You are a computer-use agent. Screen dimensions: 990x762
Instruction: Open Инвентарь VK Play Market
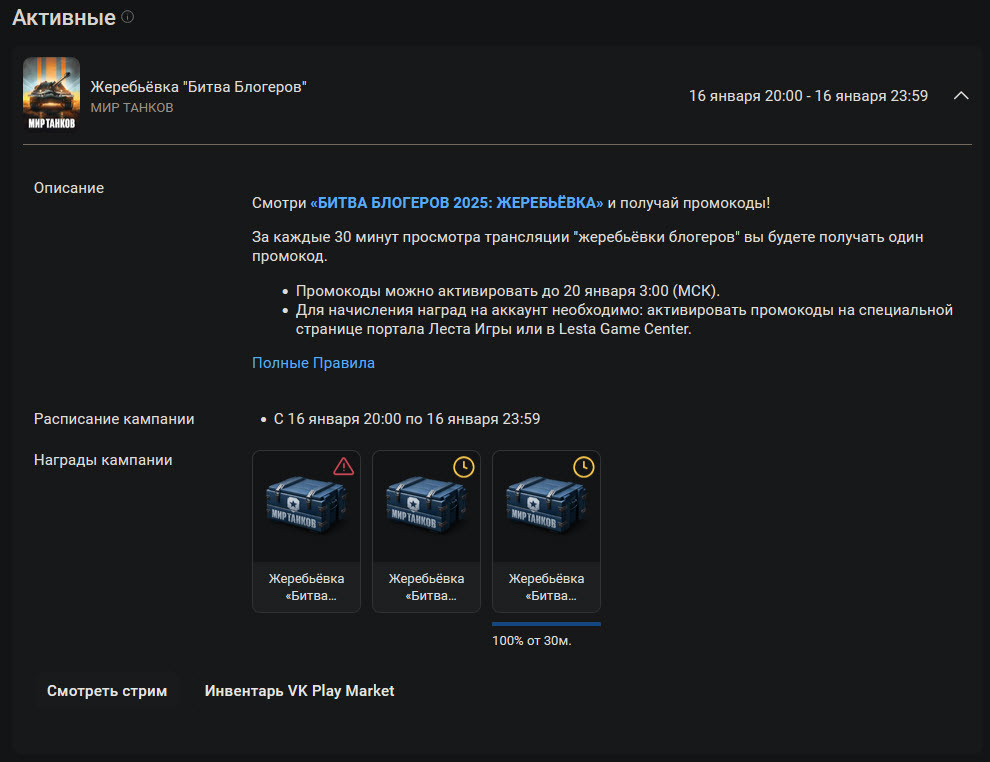299,691
